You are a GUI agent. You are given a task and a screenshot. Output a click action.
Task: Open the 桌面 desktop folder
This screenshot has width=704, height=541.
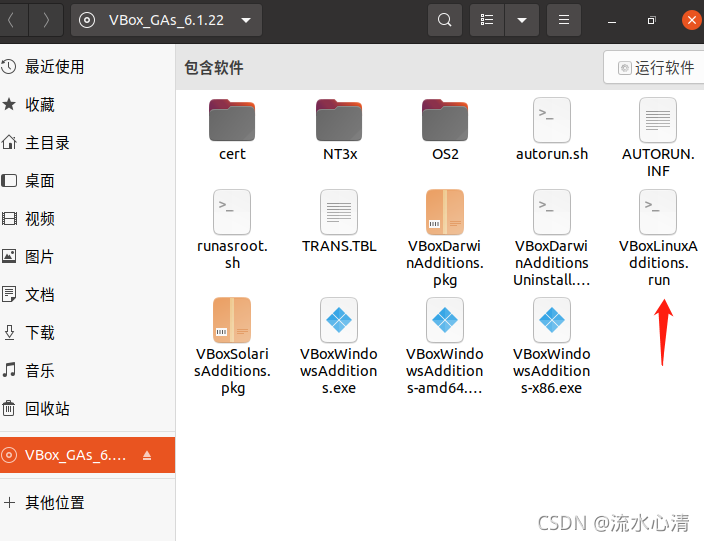point(88,180)
